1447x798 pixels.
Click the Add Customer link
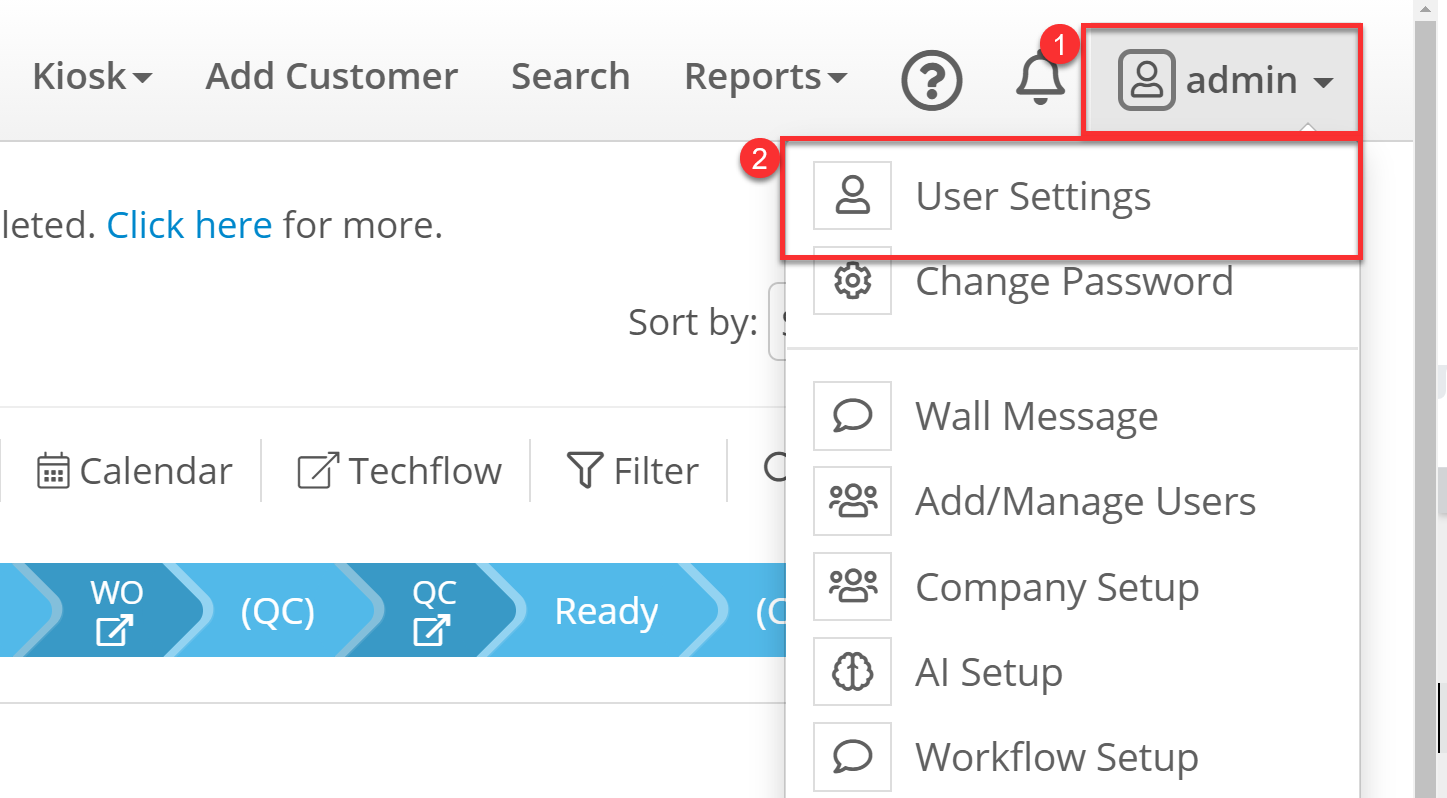[x=332, y=77]
